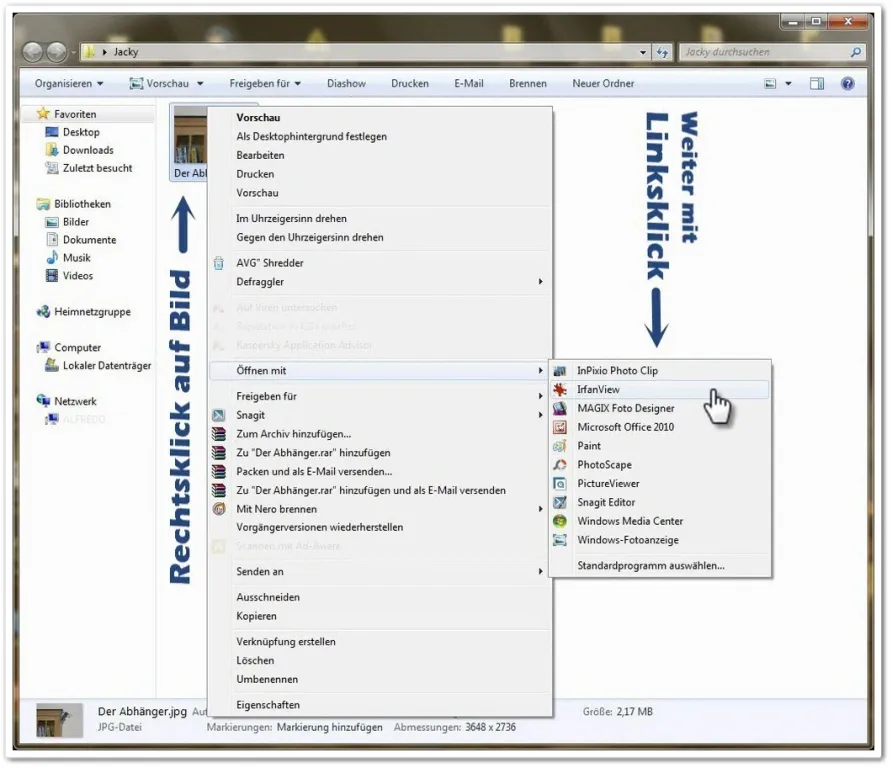Click the MAGIX Foto Designer icon
This screenshot has height=768, width=892.
(560, 408)
